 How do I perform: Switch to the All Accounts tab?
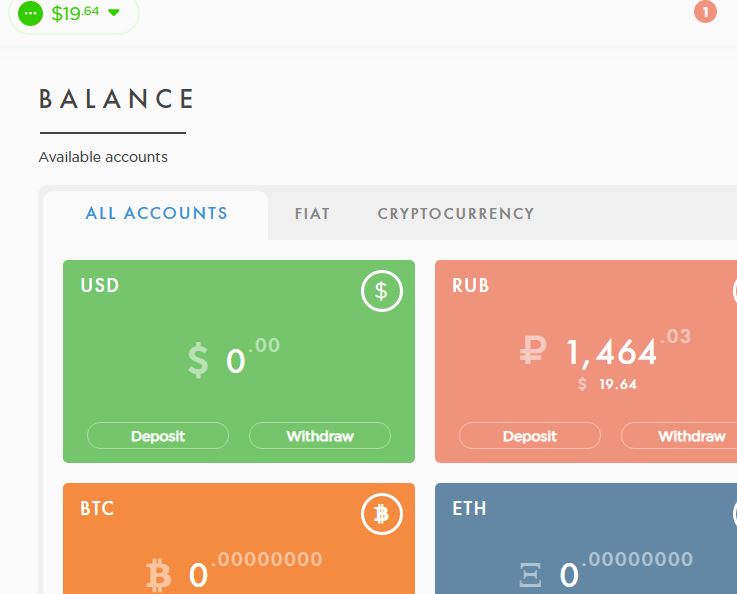click(x=157, y=213)
